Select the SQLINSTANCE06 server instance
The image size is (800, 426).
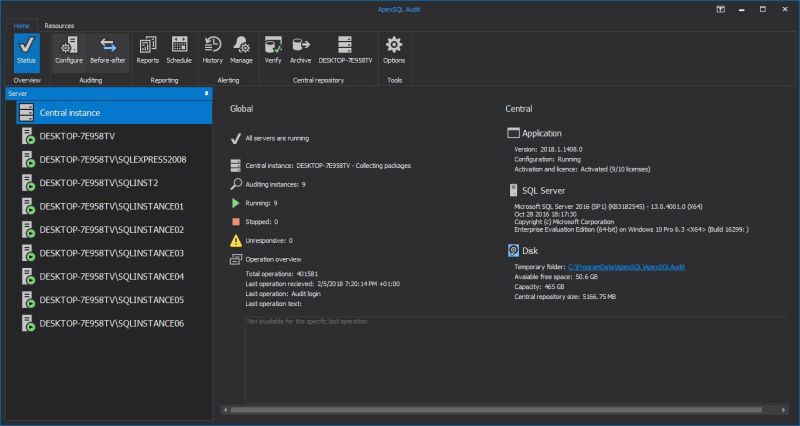(x=114, y=323)
